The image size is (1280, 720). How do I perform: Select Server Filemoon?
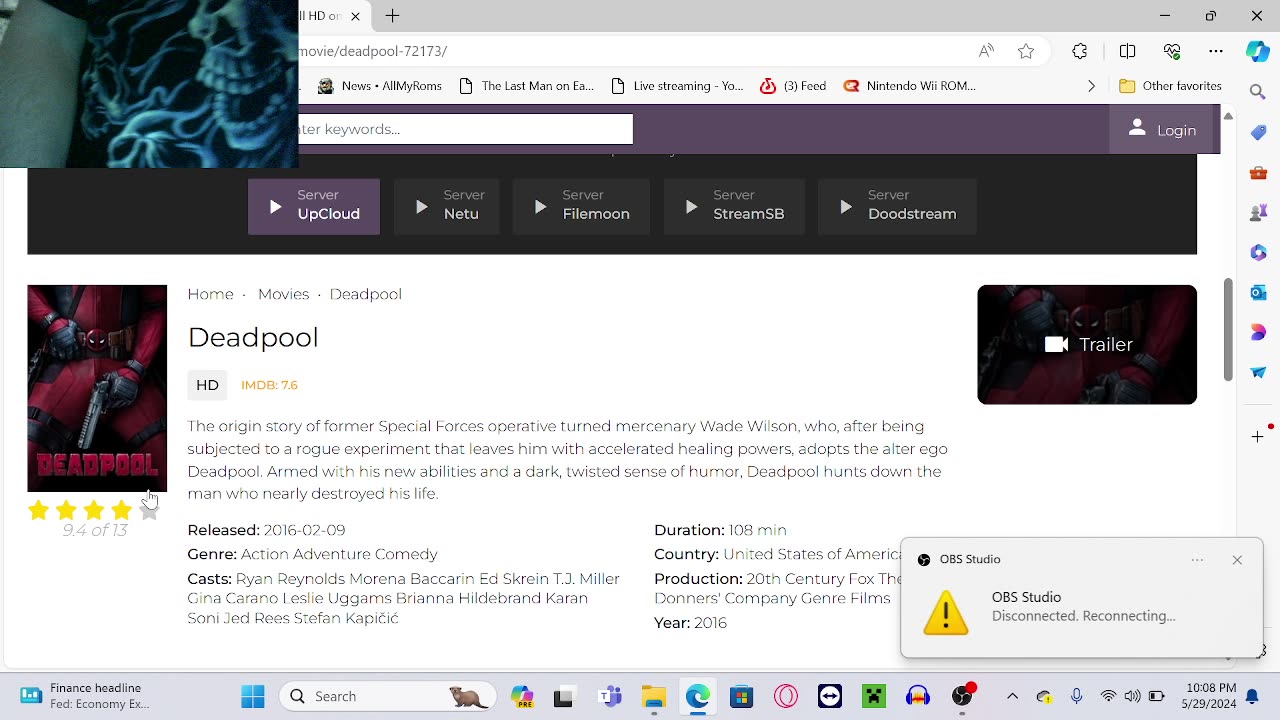coord(581,207)
